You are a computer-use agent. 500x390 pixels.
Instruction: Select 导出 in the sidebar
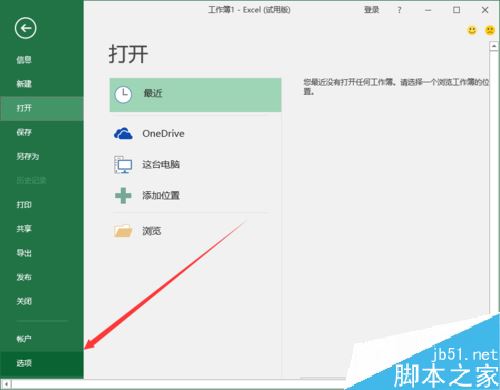pos(42,253)
